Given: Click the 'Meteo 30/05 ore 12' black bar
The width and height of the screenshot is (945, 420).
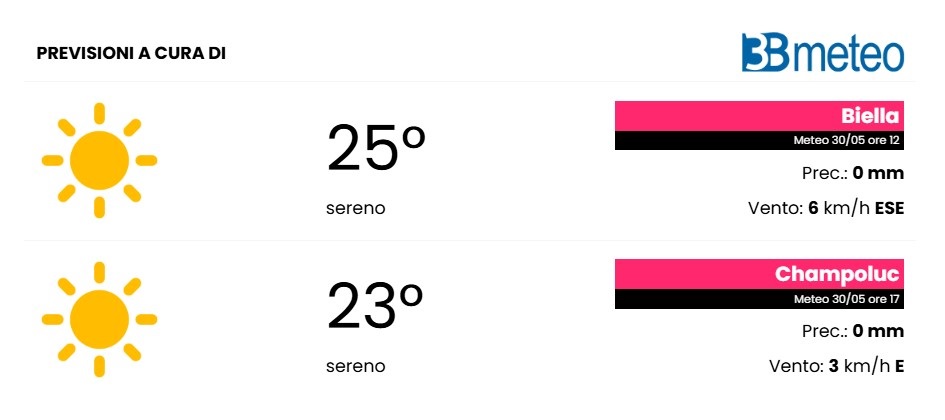Looking at the screenshot, I should (759, 140).
